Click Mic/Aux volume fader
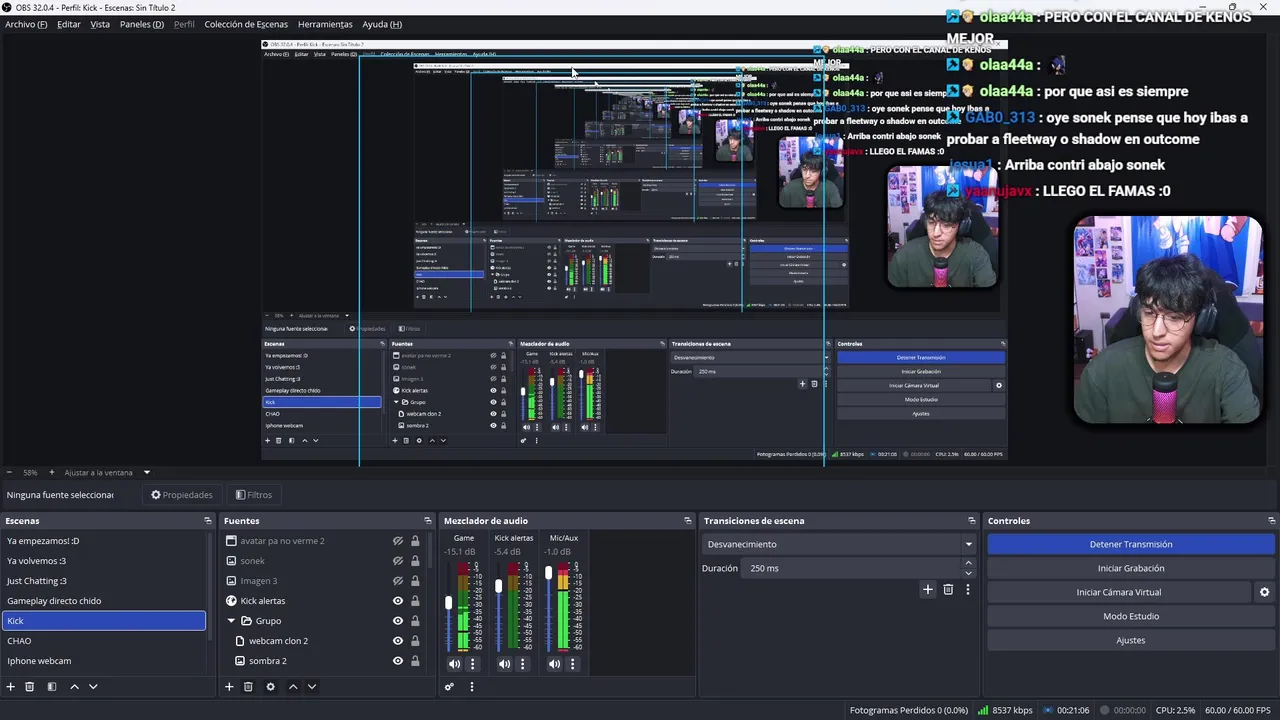 pos(548,573)
